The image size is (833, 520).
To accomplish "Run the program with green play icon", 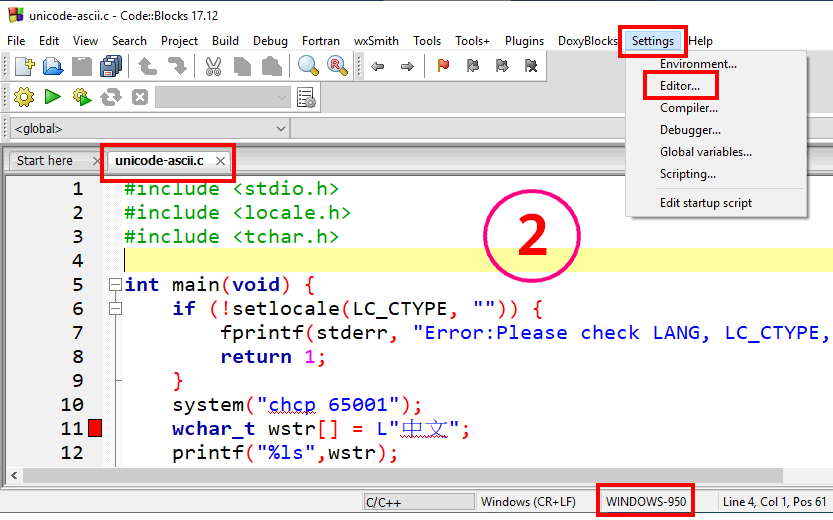I will (x=53, y=97).
